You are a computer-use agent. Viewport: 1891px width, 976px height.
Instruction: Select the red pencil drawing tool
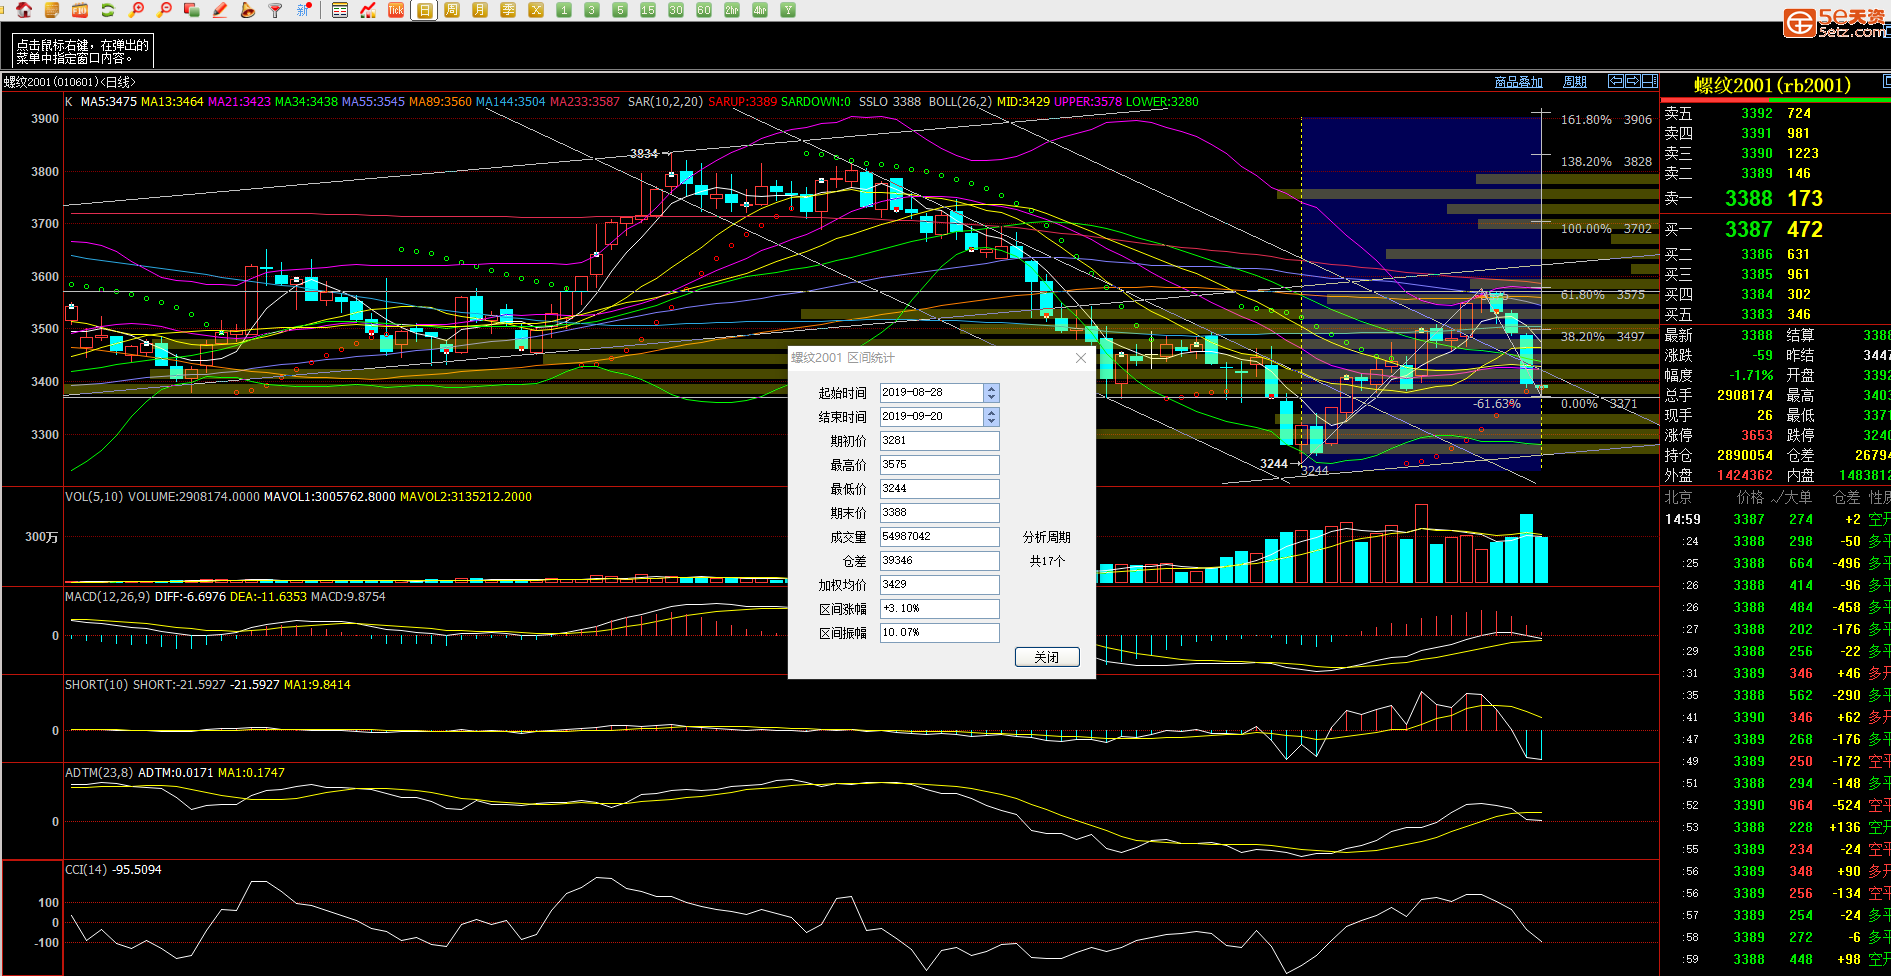pos(220,10)
